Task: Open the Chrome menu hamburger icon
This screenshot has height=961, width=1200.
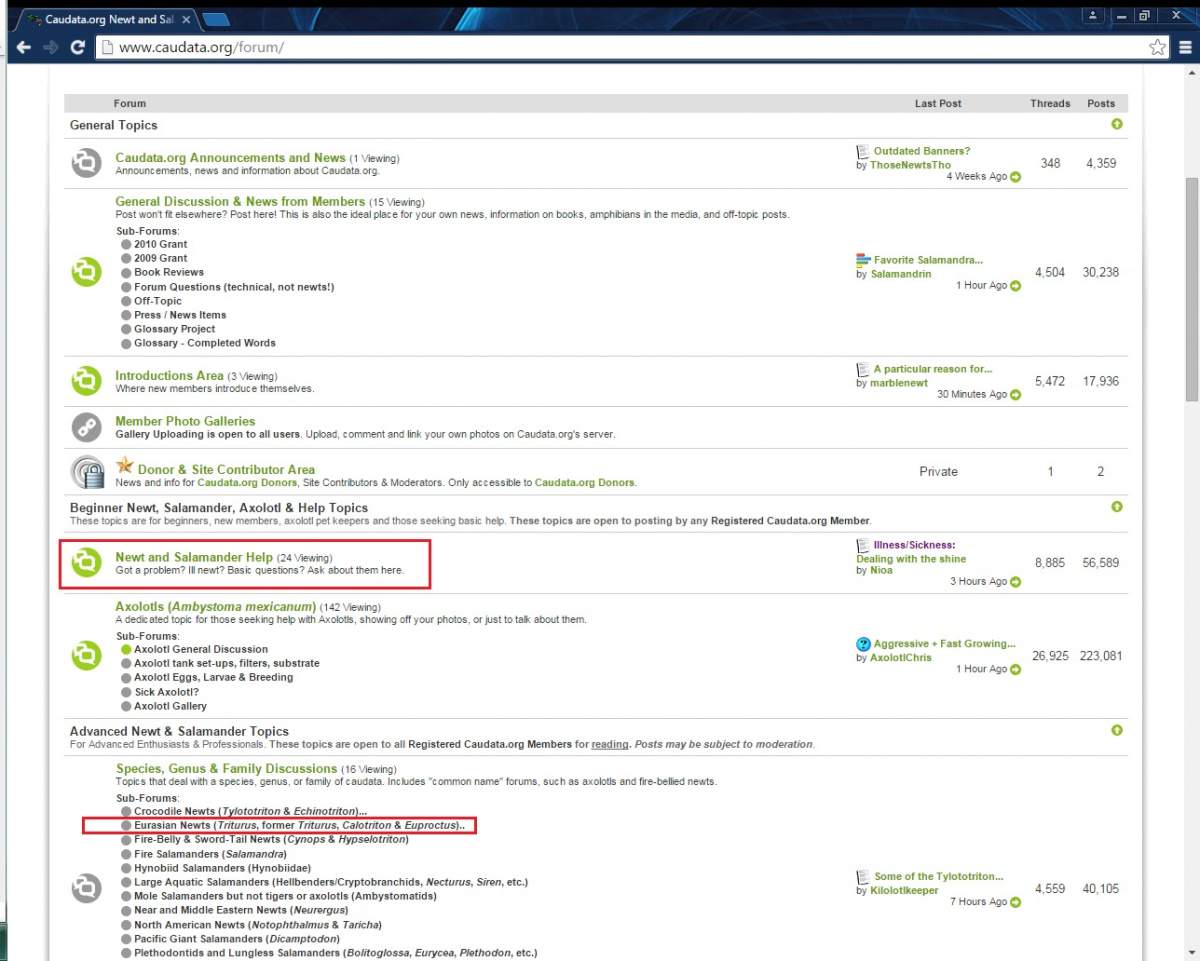Action: (x=1185, y=47)
